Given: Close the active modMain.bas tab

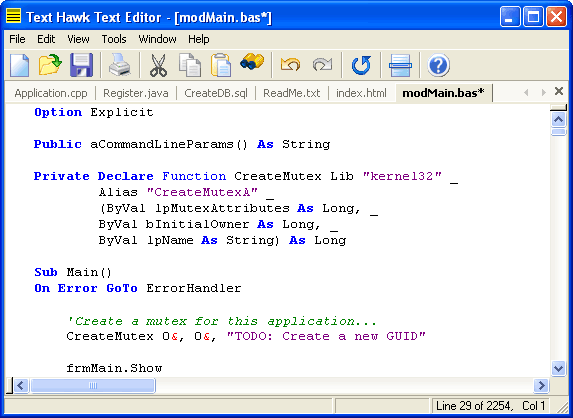Looking at the screenshot, I should 559,91.
